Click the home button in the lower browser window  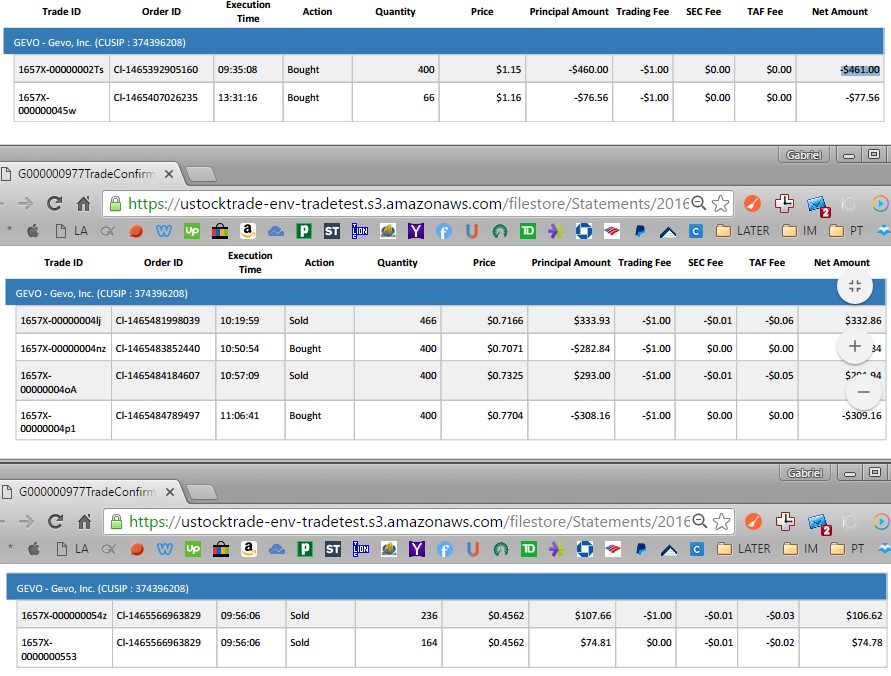click(x=84, y=521)
